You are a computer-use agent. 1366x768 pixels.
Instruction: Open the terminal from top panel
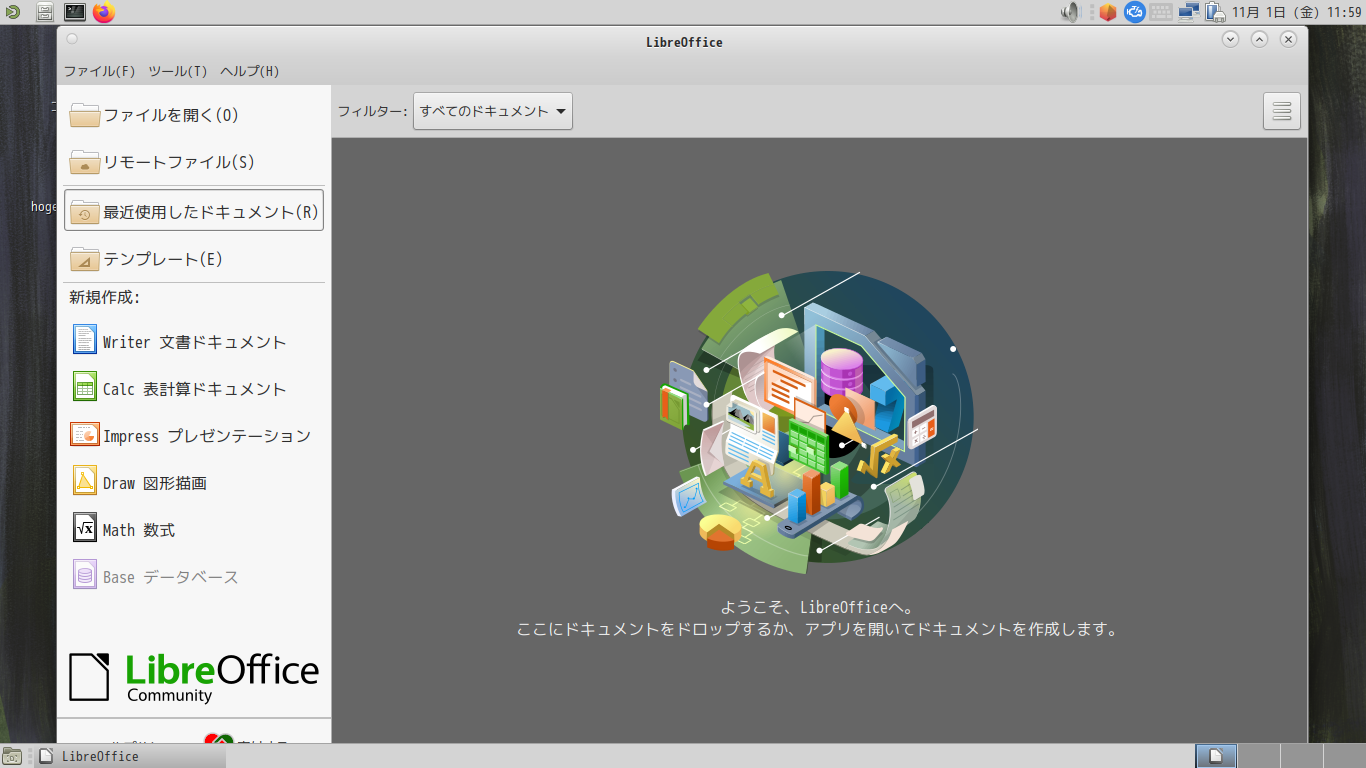(x=75, y=12)
